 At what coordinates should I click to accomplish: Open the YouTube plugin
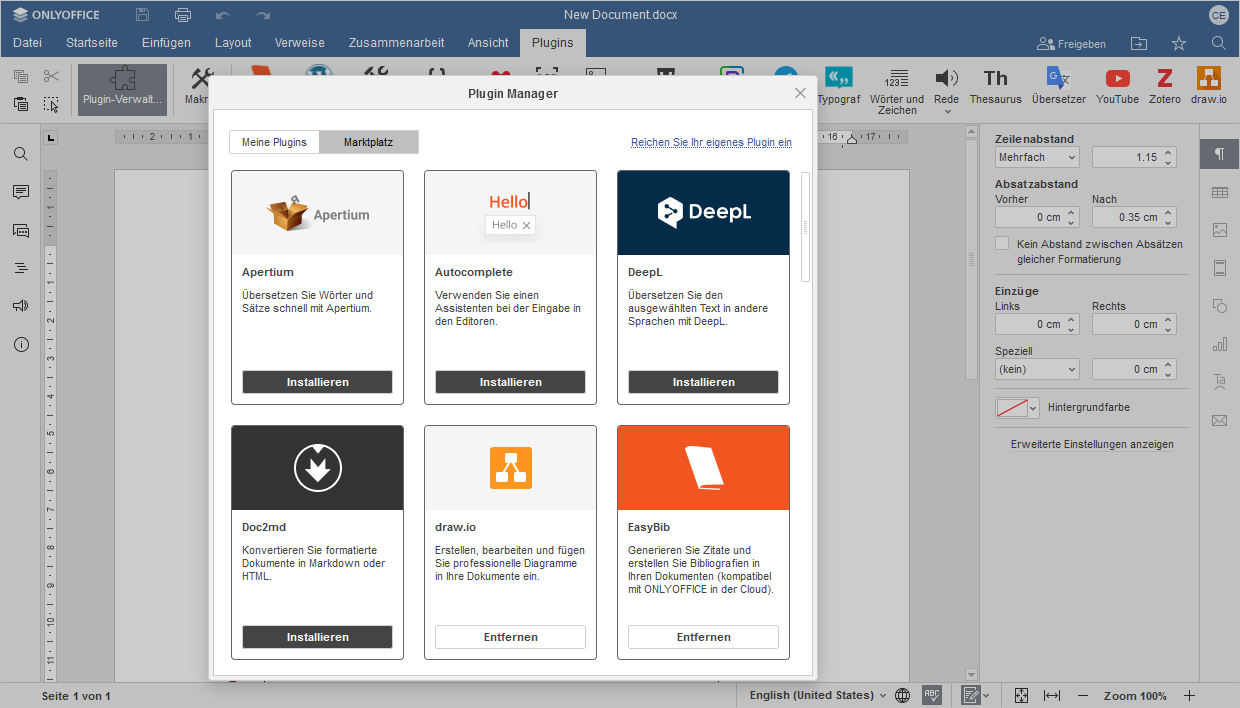pyautogui.click(x=1117, y=87)
